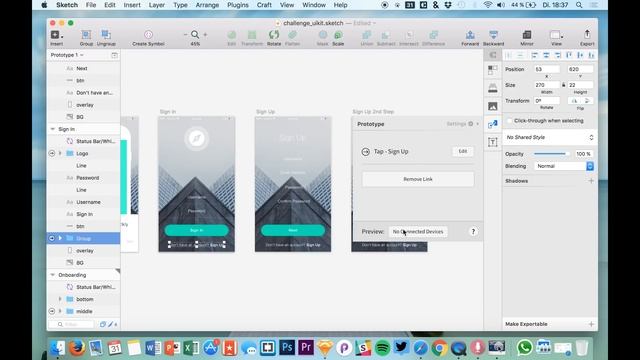Image resolution: width=640 pixels, height=360 pixels.
Task: Click the No Connected Devices button
Action: tap(418, 231)
